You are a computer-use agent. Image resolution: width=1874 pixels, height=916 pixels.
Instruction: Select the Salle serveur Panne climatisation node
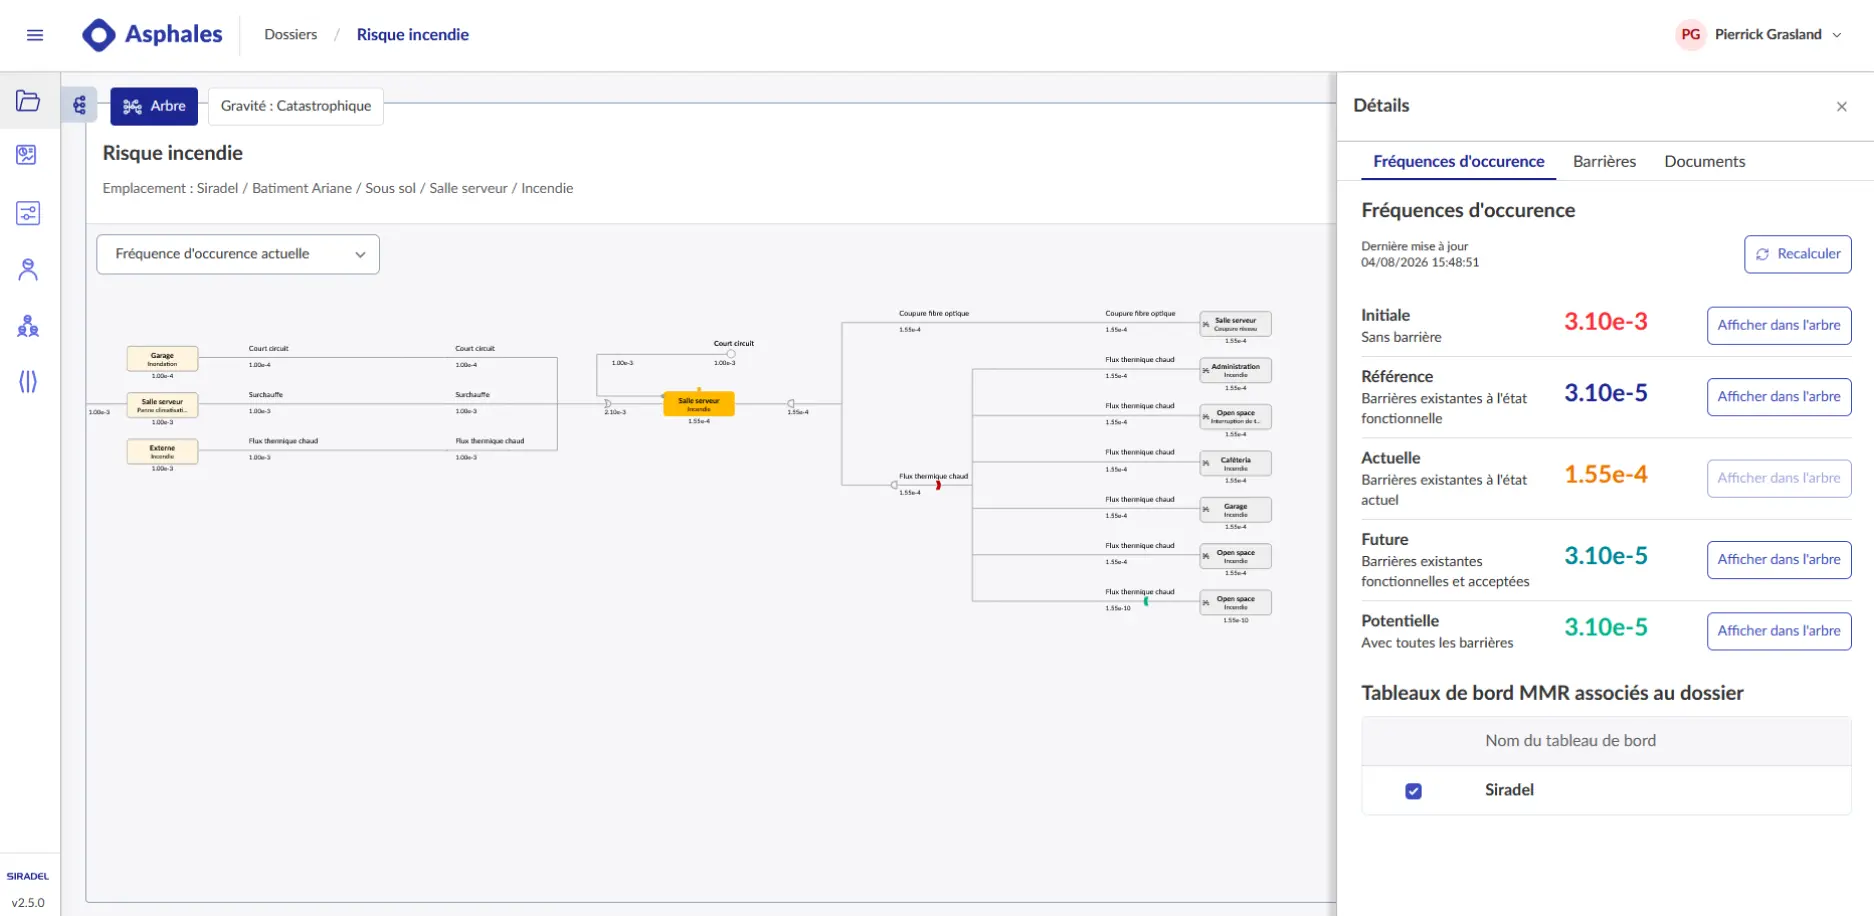pos(162,405)
